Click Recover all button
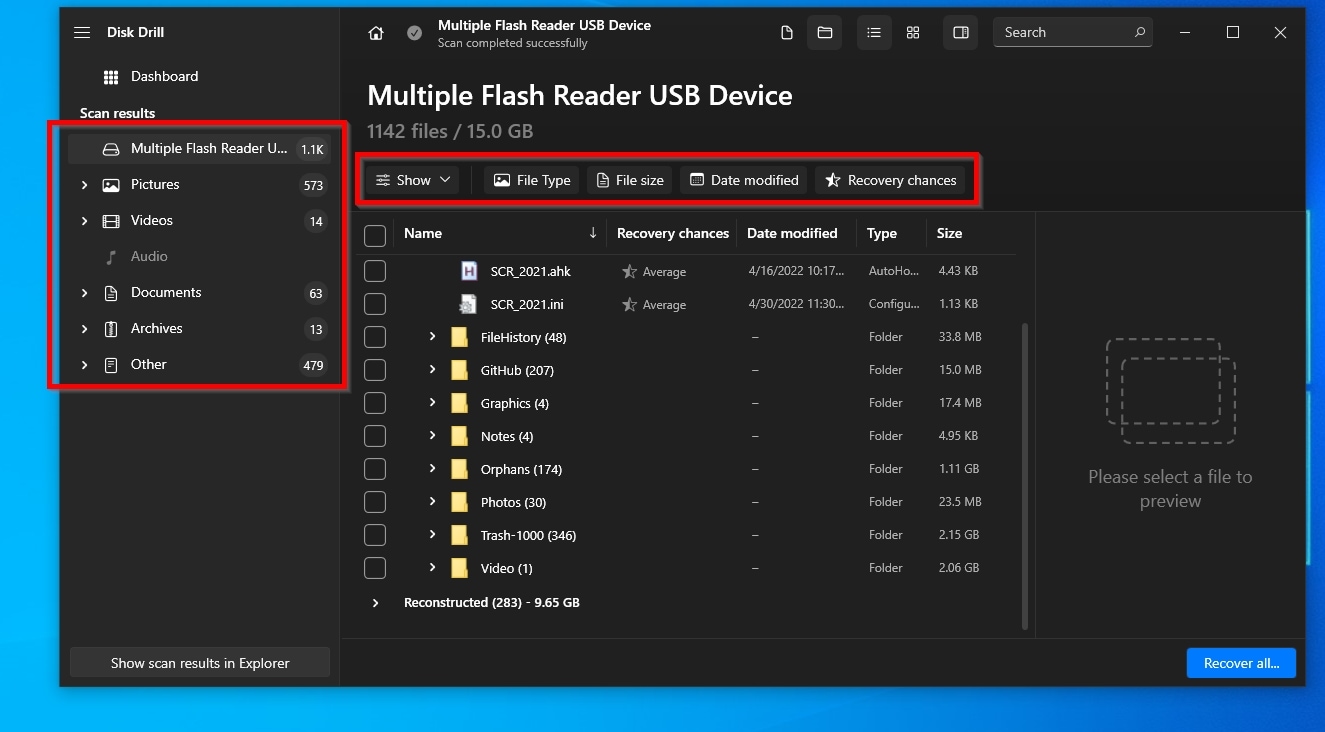1325x732 pixels. pyautogui.click(x=1241, y=663)
